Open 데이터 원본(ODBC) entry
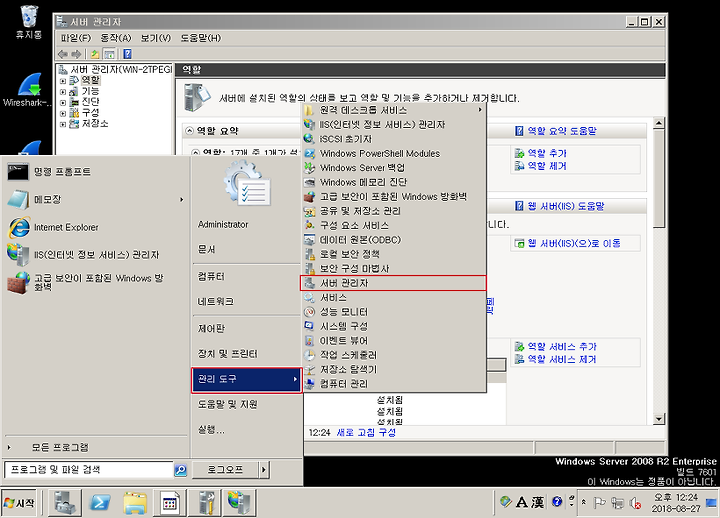The image size is (720, 518). pos(393,240)
